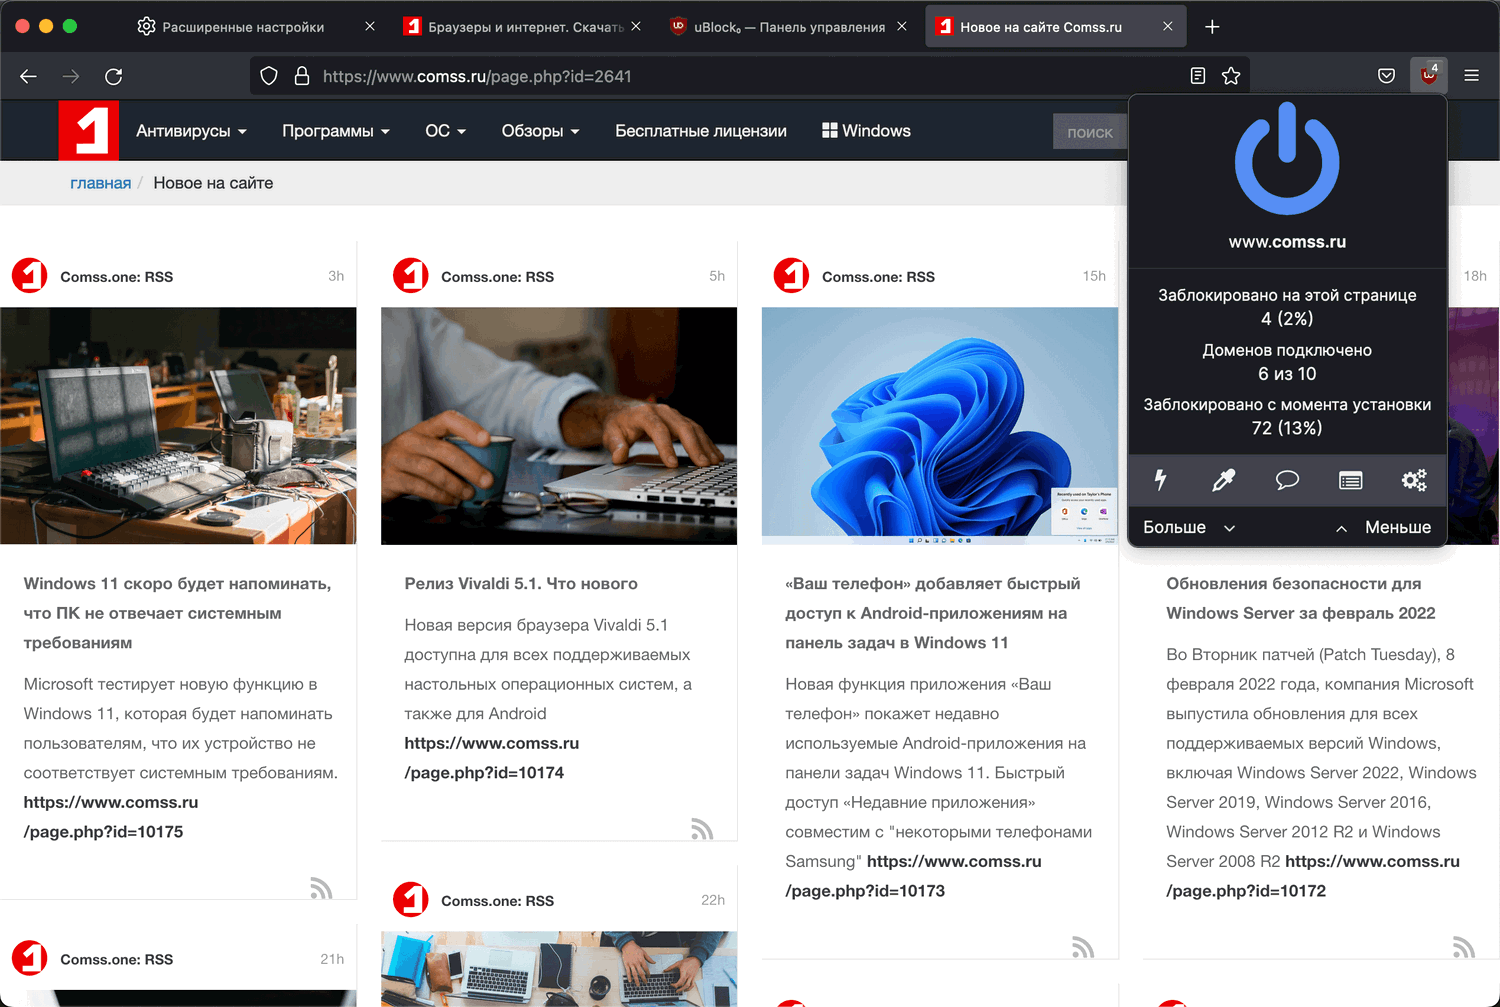The height and width of the screenshot is (1007, 1500).
Task: Open the Firefox hamburger application menu
Action: tap(1471, 76)
